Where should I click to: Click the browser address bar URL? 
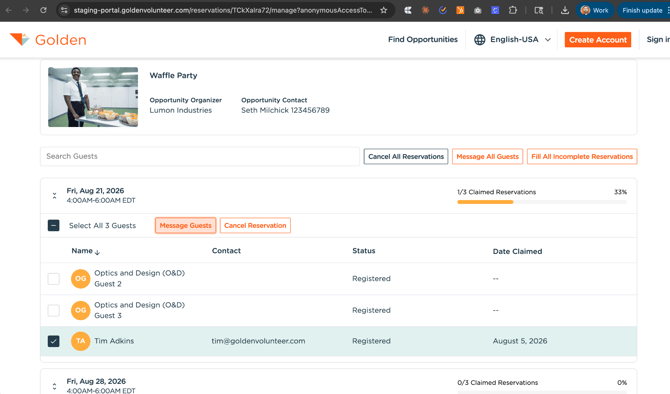pos(223,10)
